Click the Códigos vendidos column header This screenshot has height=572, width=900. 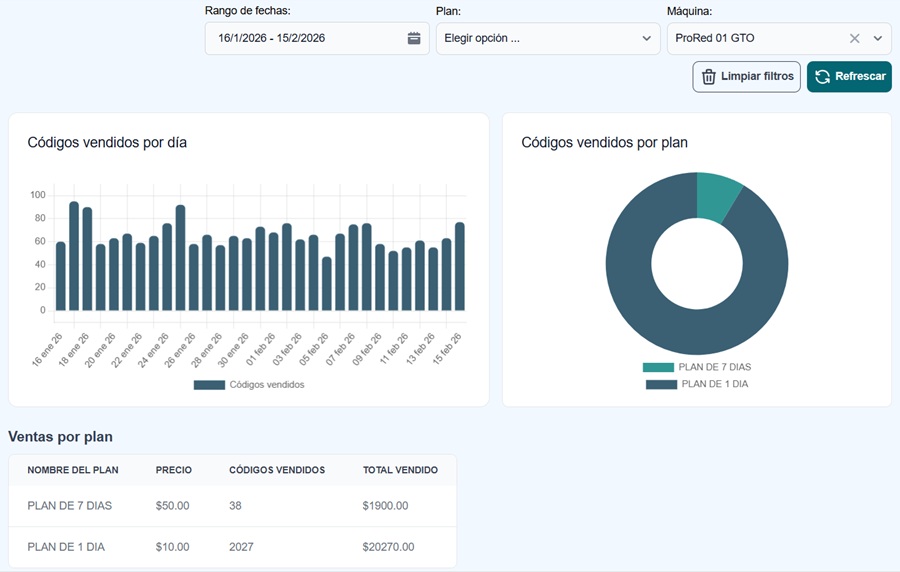click(x=277, y=470)
